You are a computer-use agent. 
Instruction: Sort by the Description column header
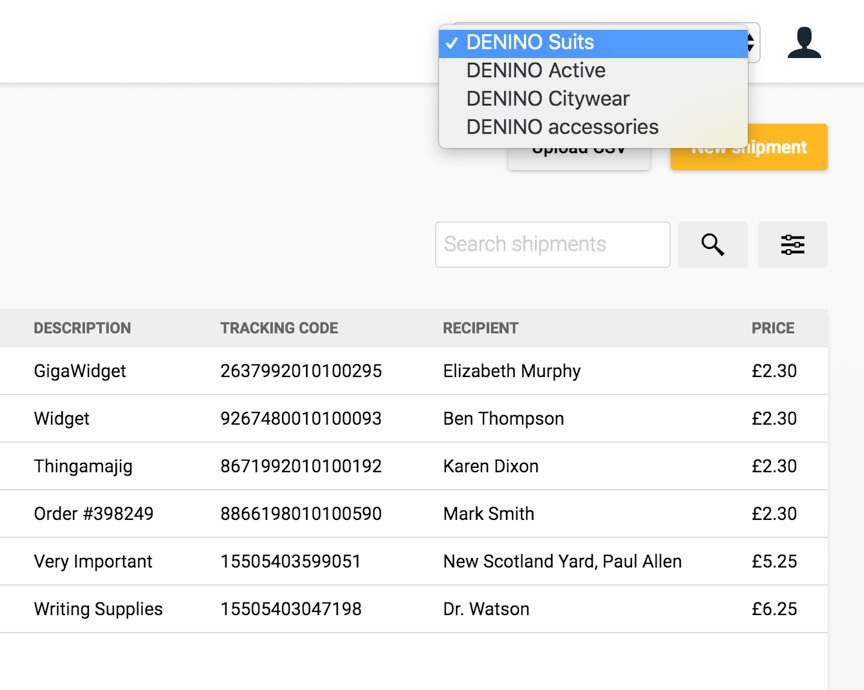point(82,328)
